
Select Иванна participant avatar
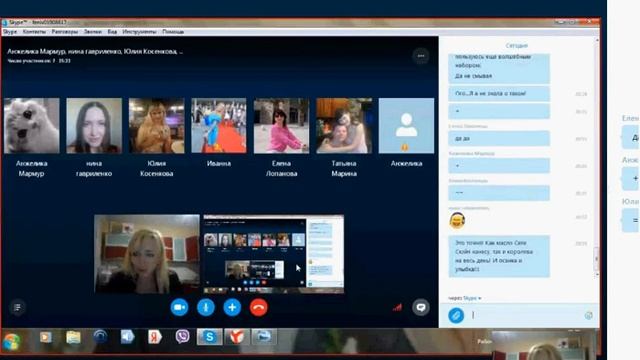[x=219, y=126]
